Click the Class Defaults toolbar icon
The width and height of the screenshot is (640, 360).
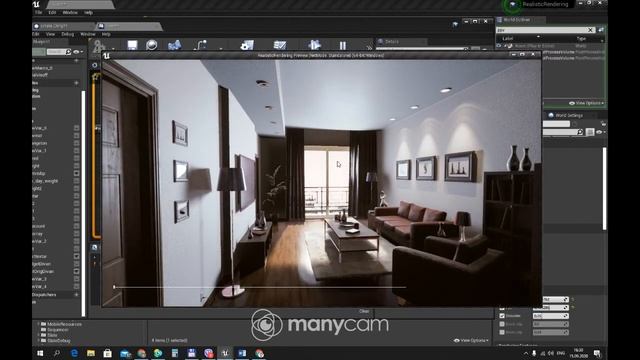point(280,45)
